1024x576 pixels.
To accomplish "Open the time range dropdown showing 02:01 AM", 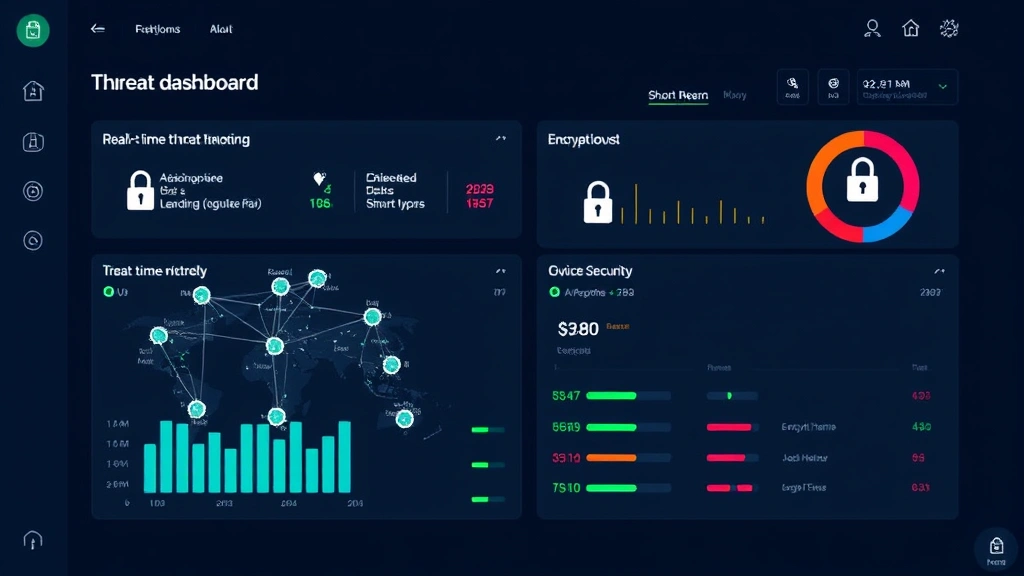I will click(905, 86).
